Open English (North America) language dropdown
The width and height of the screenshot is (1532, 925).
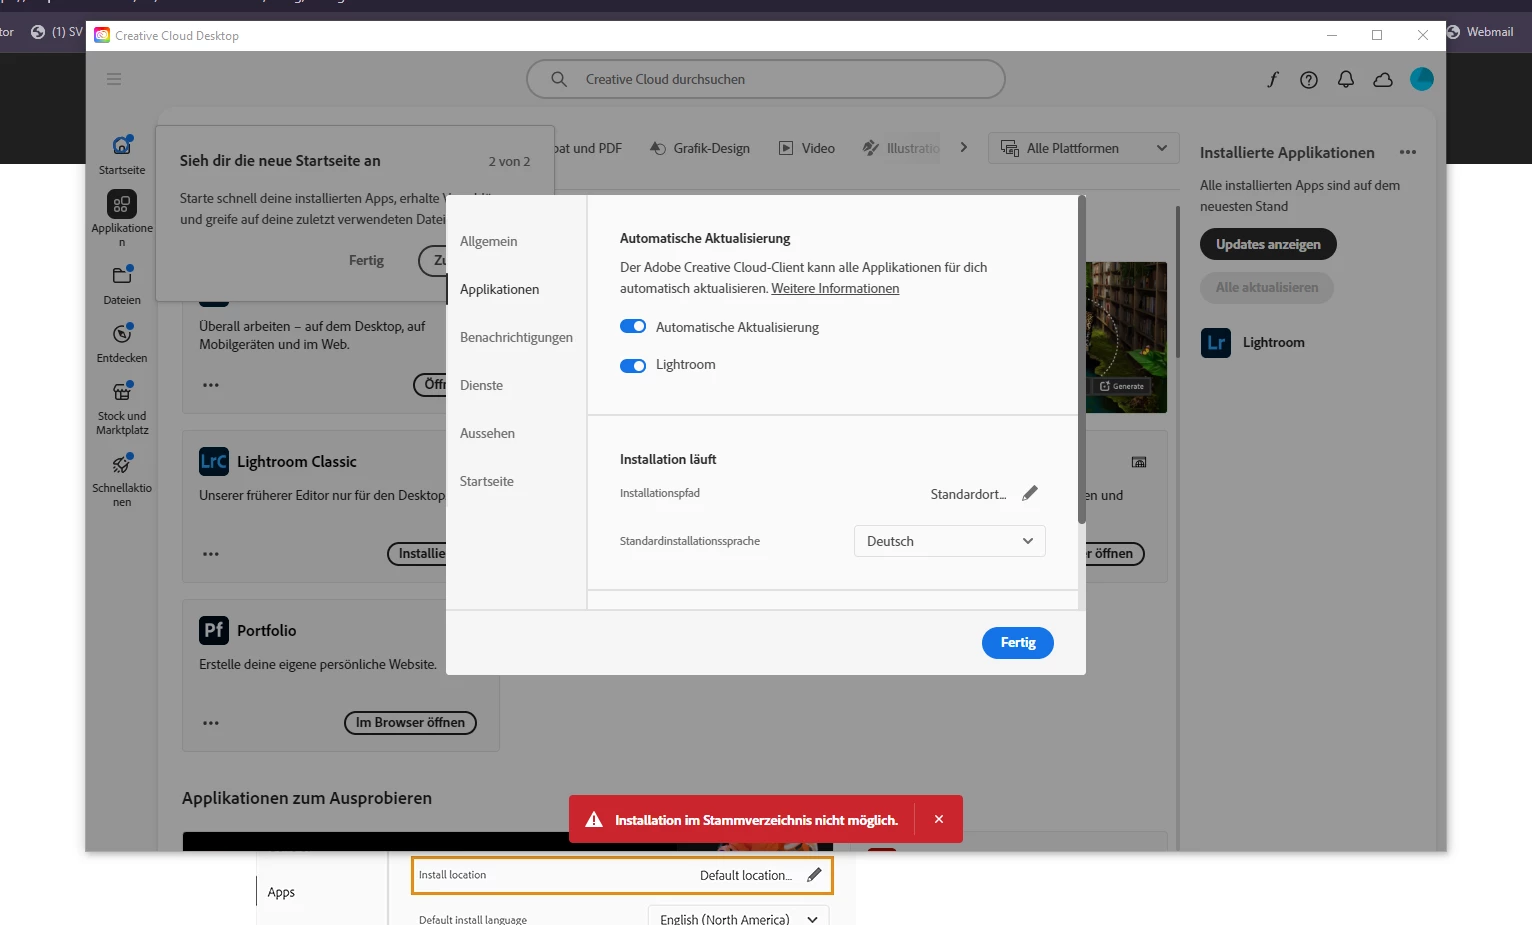pyautogui.click(x=738, y=919)
